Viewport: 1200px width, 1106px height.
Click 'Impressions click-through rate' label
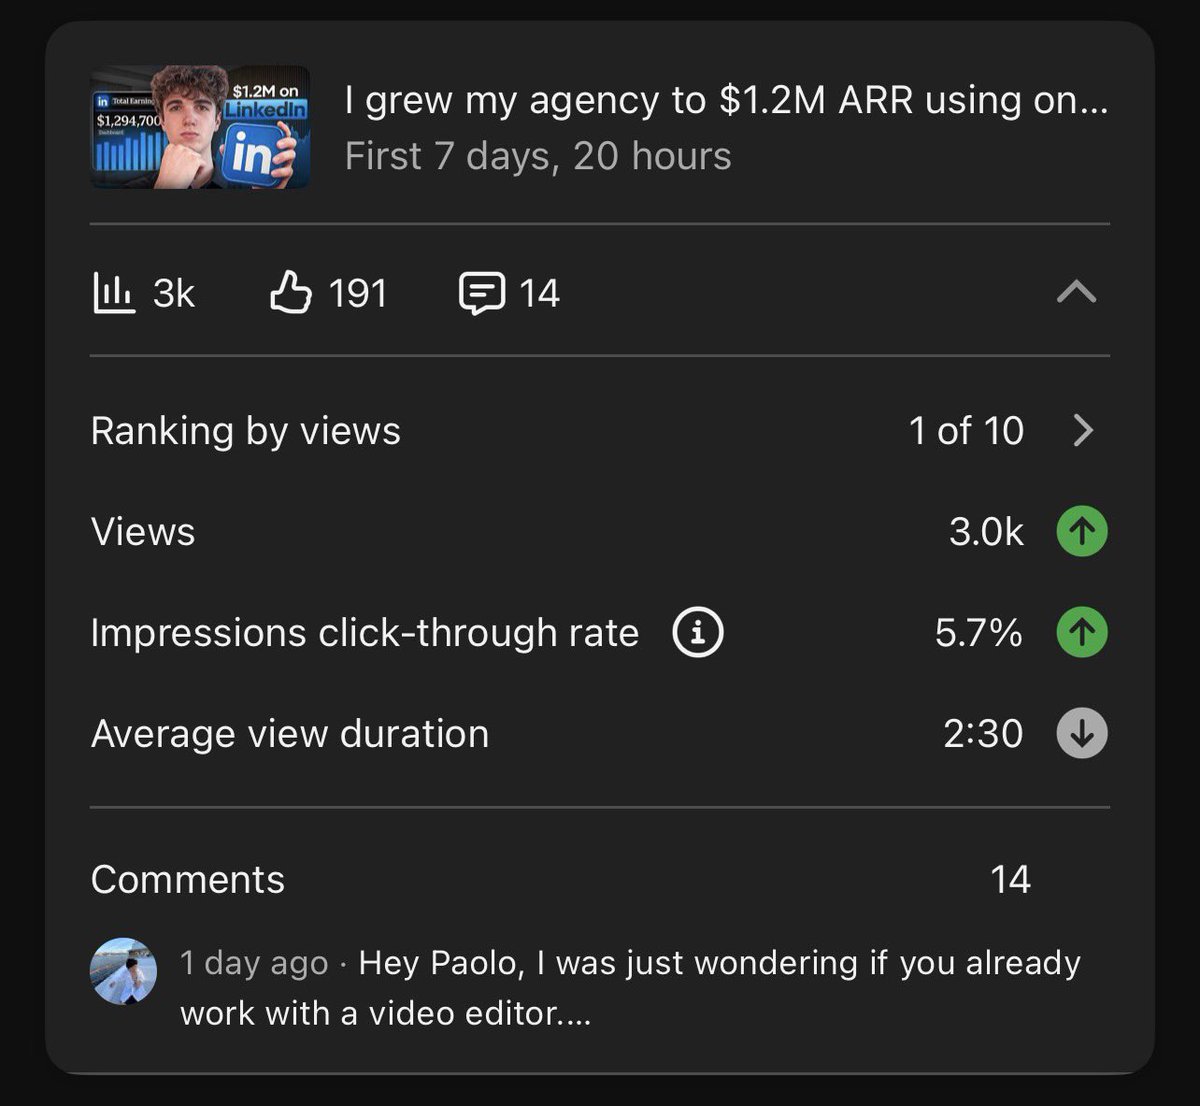tap(365, 633)
